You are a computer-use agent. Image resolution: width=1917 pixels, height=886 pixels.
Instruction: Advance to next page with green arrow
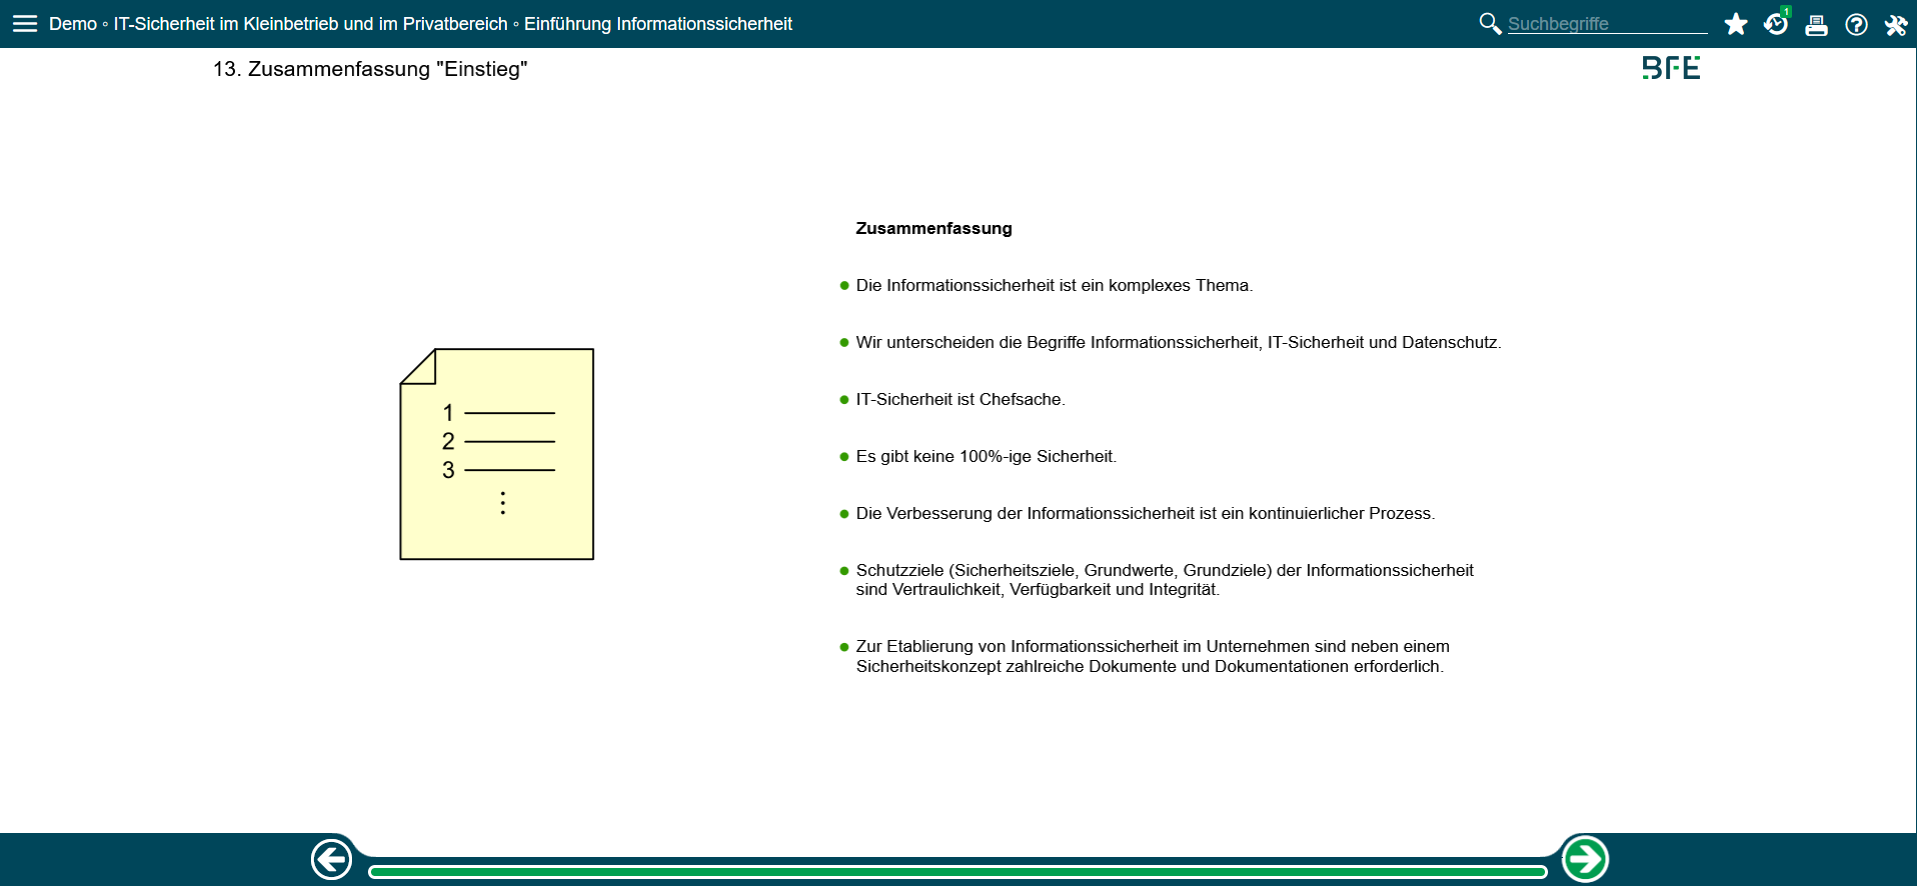pyautogui.click(x=1585, y=859)
